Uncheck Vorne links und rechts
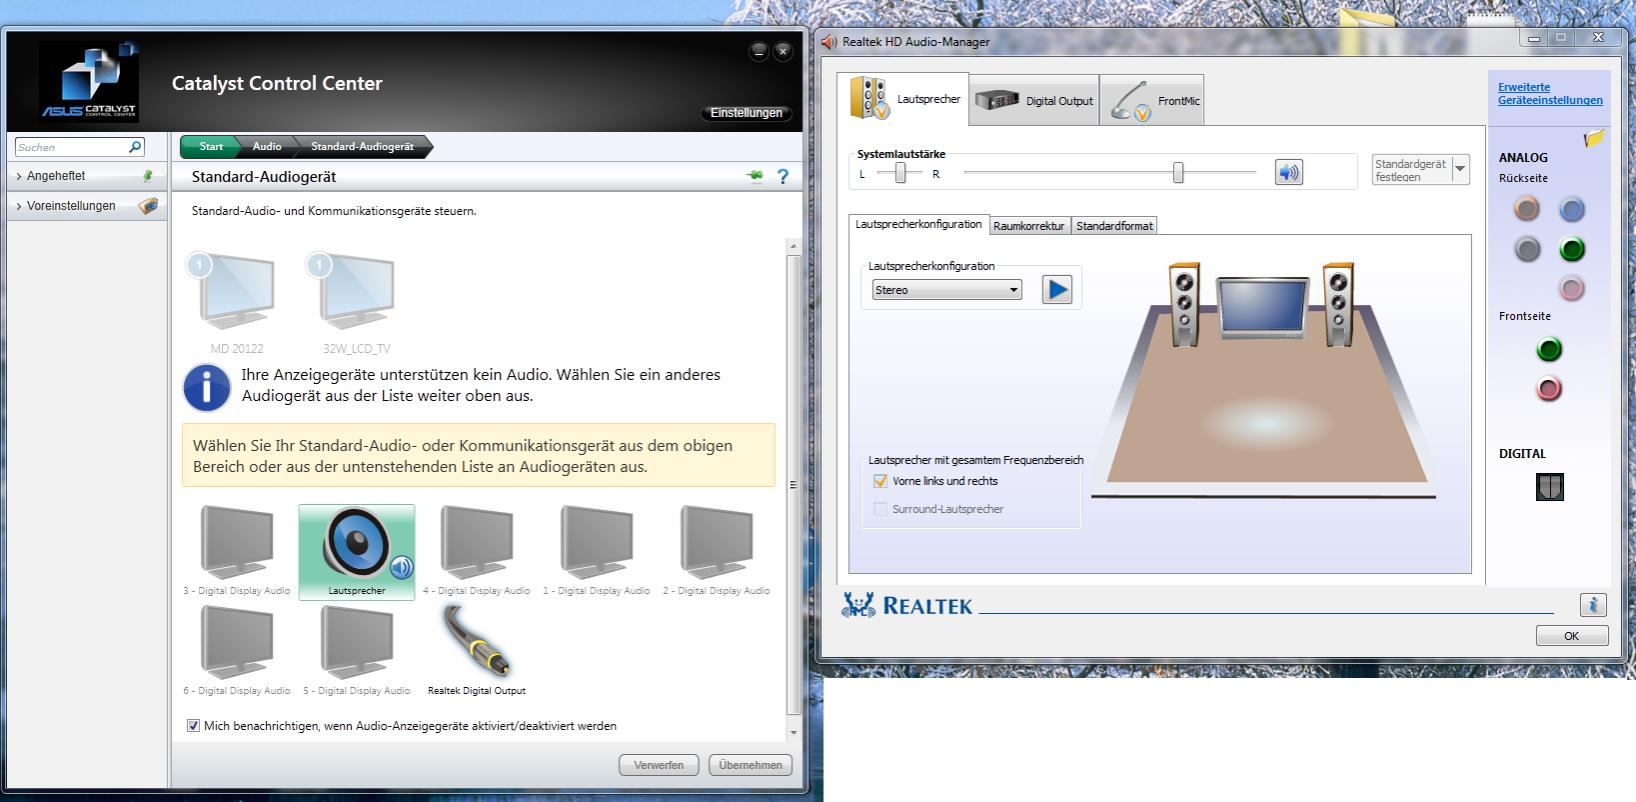 (x=880, y=481)
